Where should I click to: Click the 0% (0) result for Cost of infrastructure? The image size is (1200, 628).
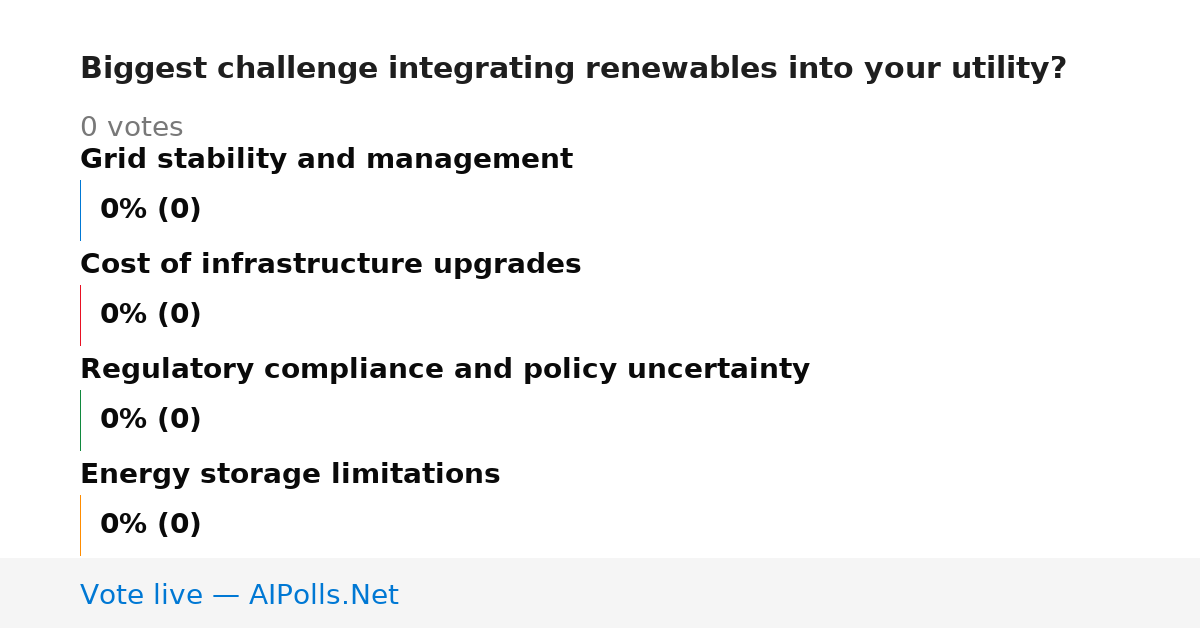150,315
